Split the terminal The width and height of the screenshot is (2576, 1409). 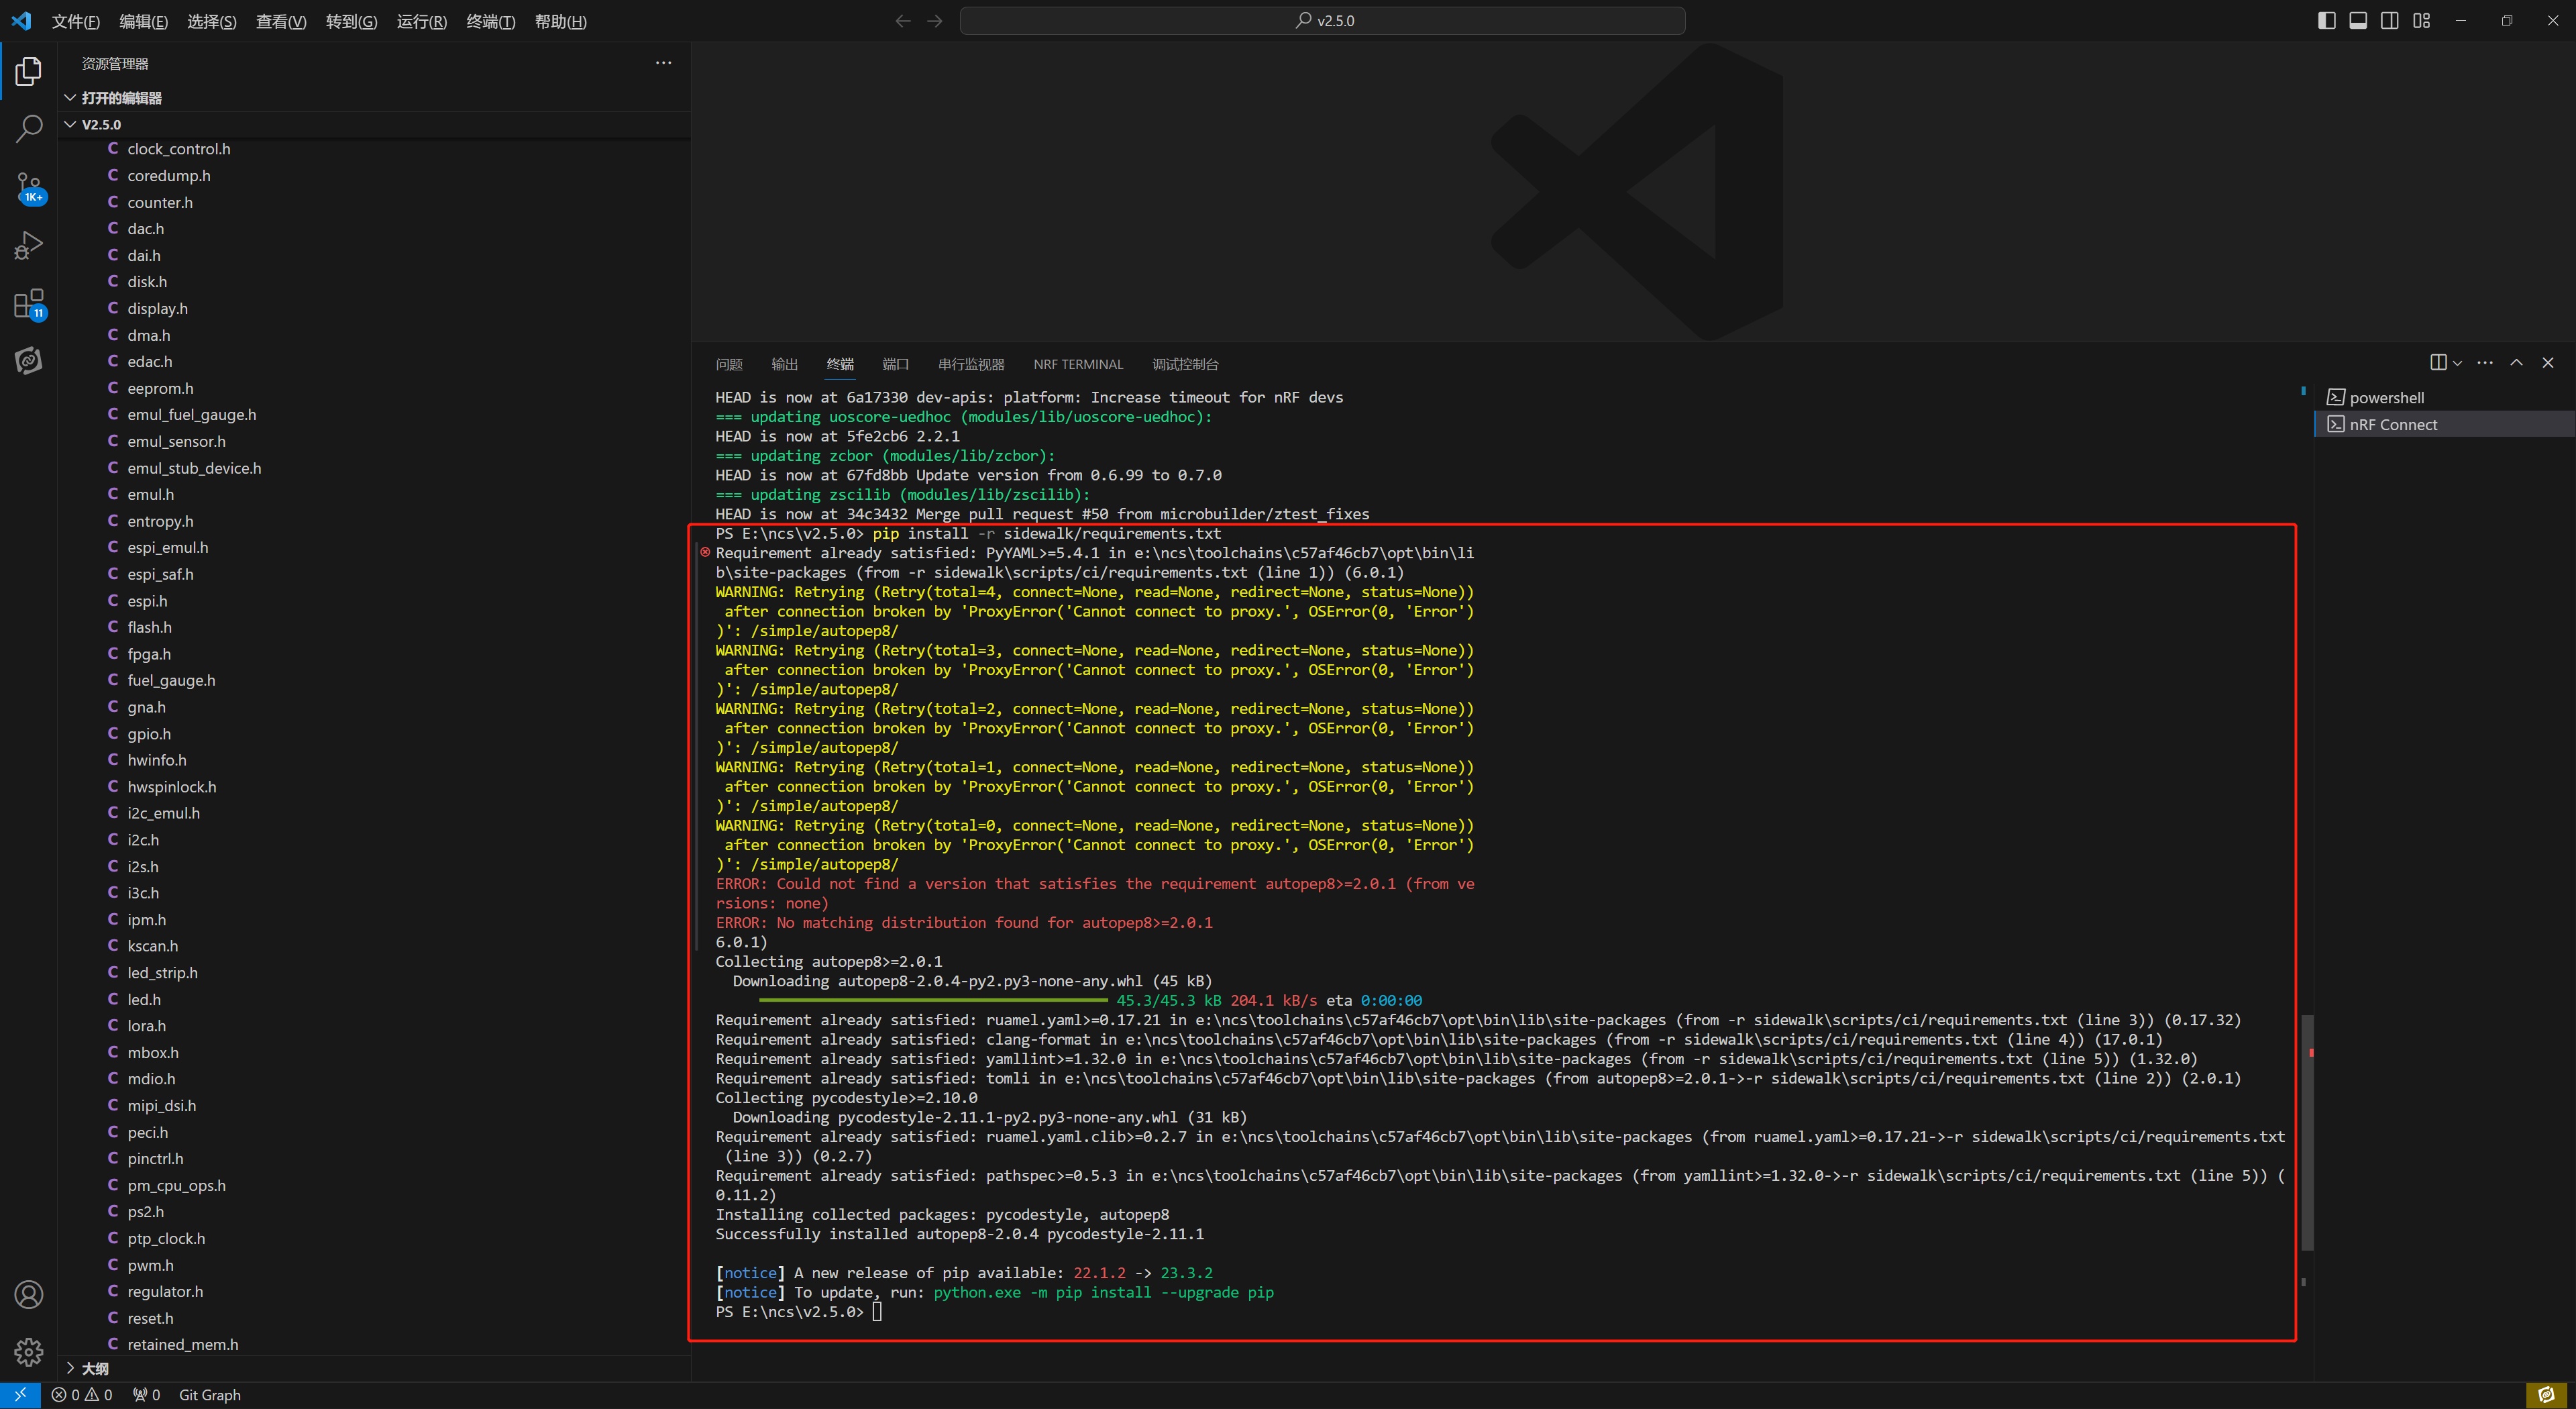(x=2438, y=363)
